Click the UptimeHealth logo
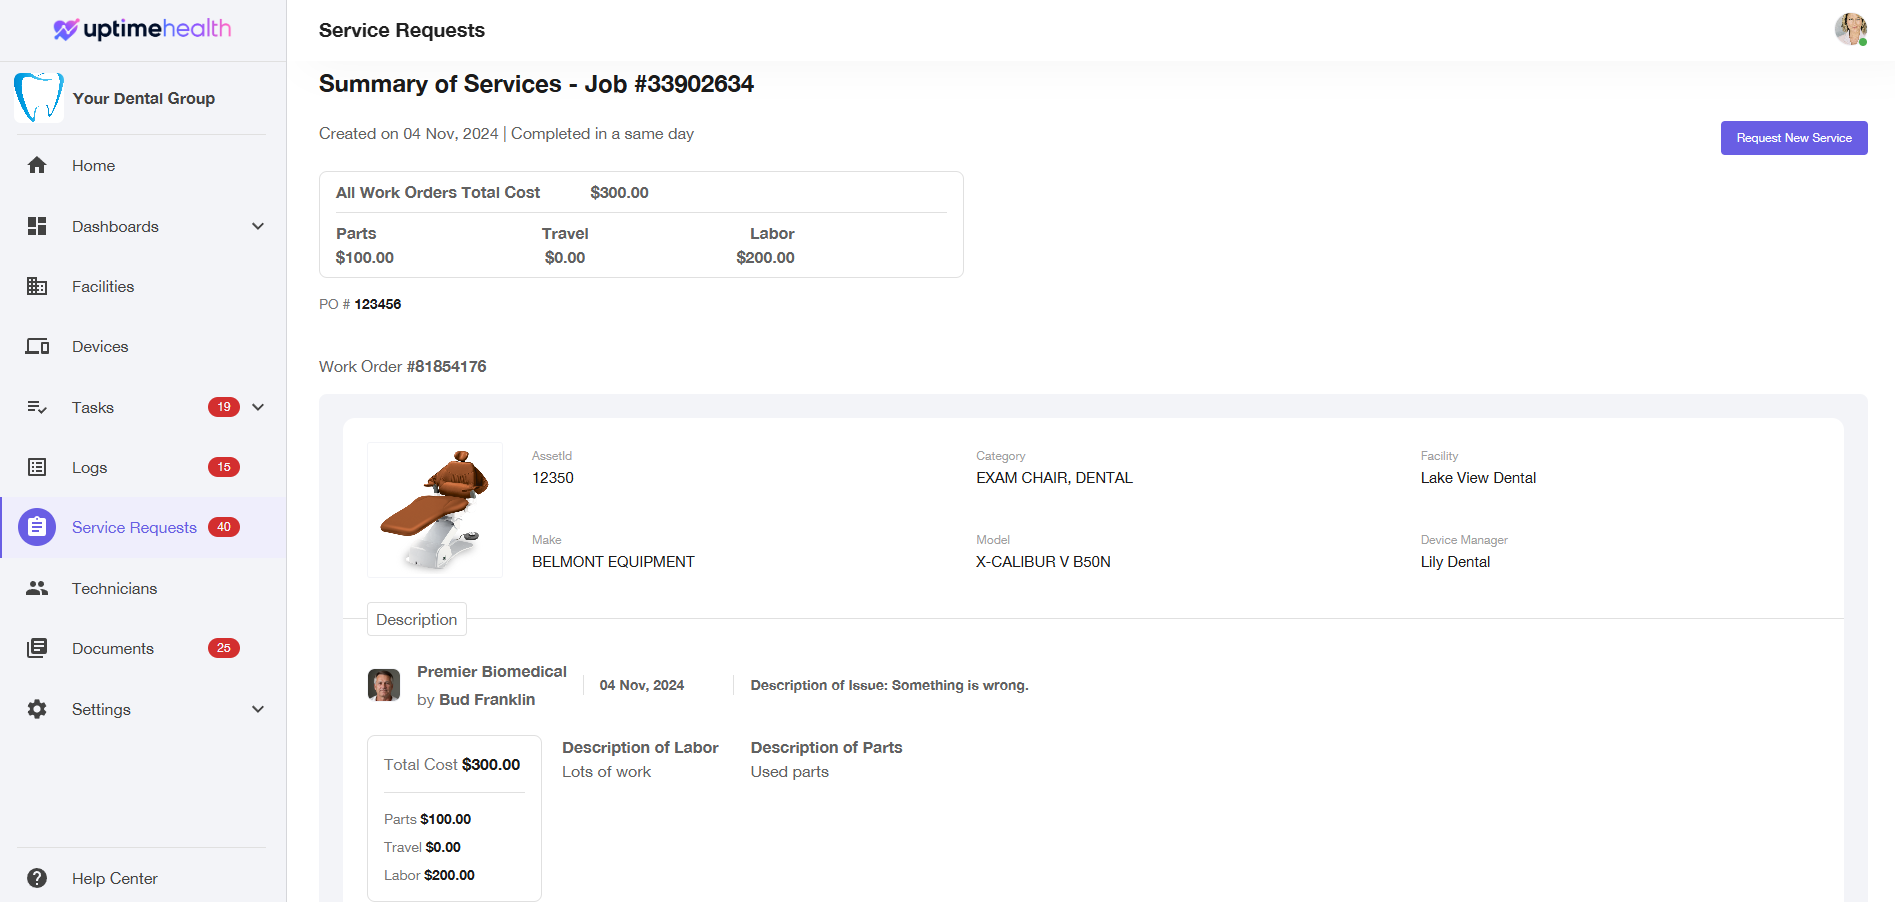 pyautogui.click(x=143, y=29)
